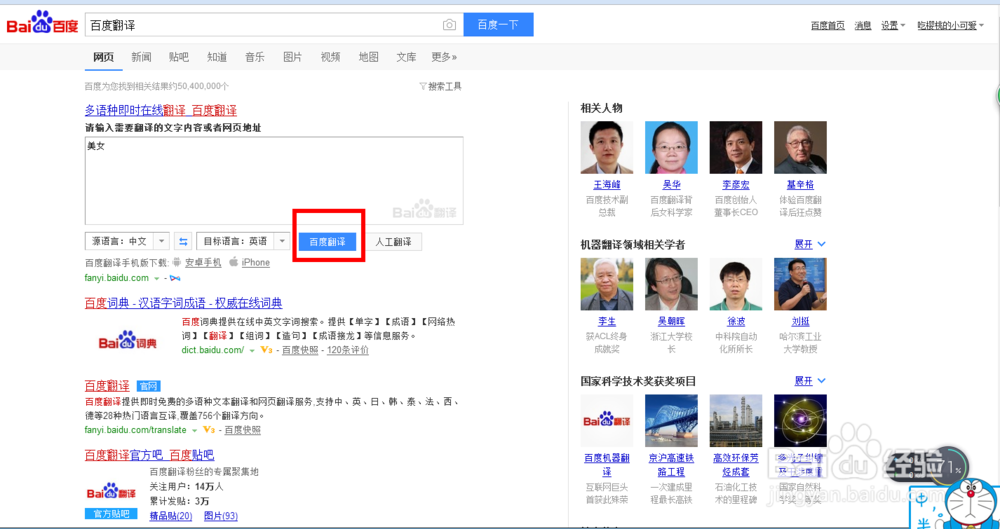Open camera image search icon
This screenshot has width=1000, height=529.
pyautogui.click(x=450, y=25)
